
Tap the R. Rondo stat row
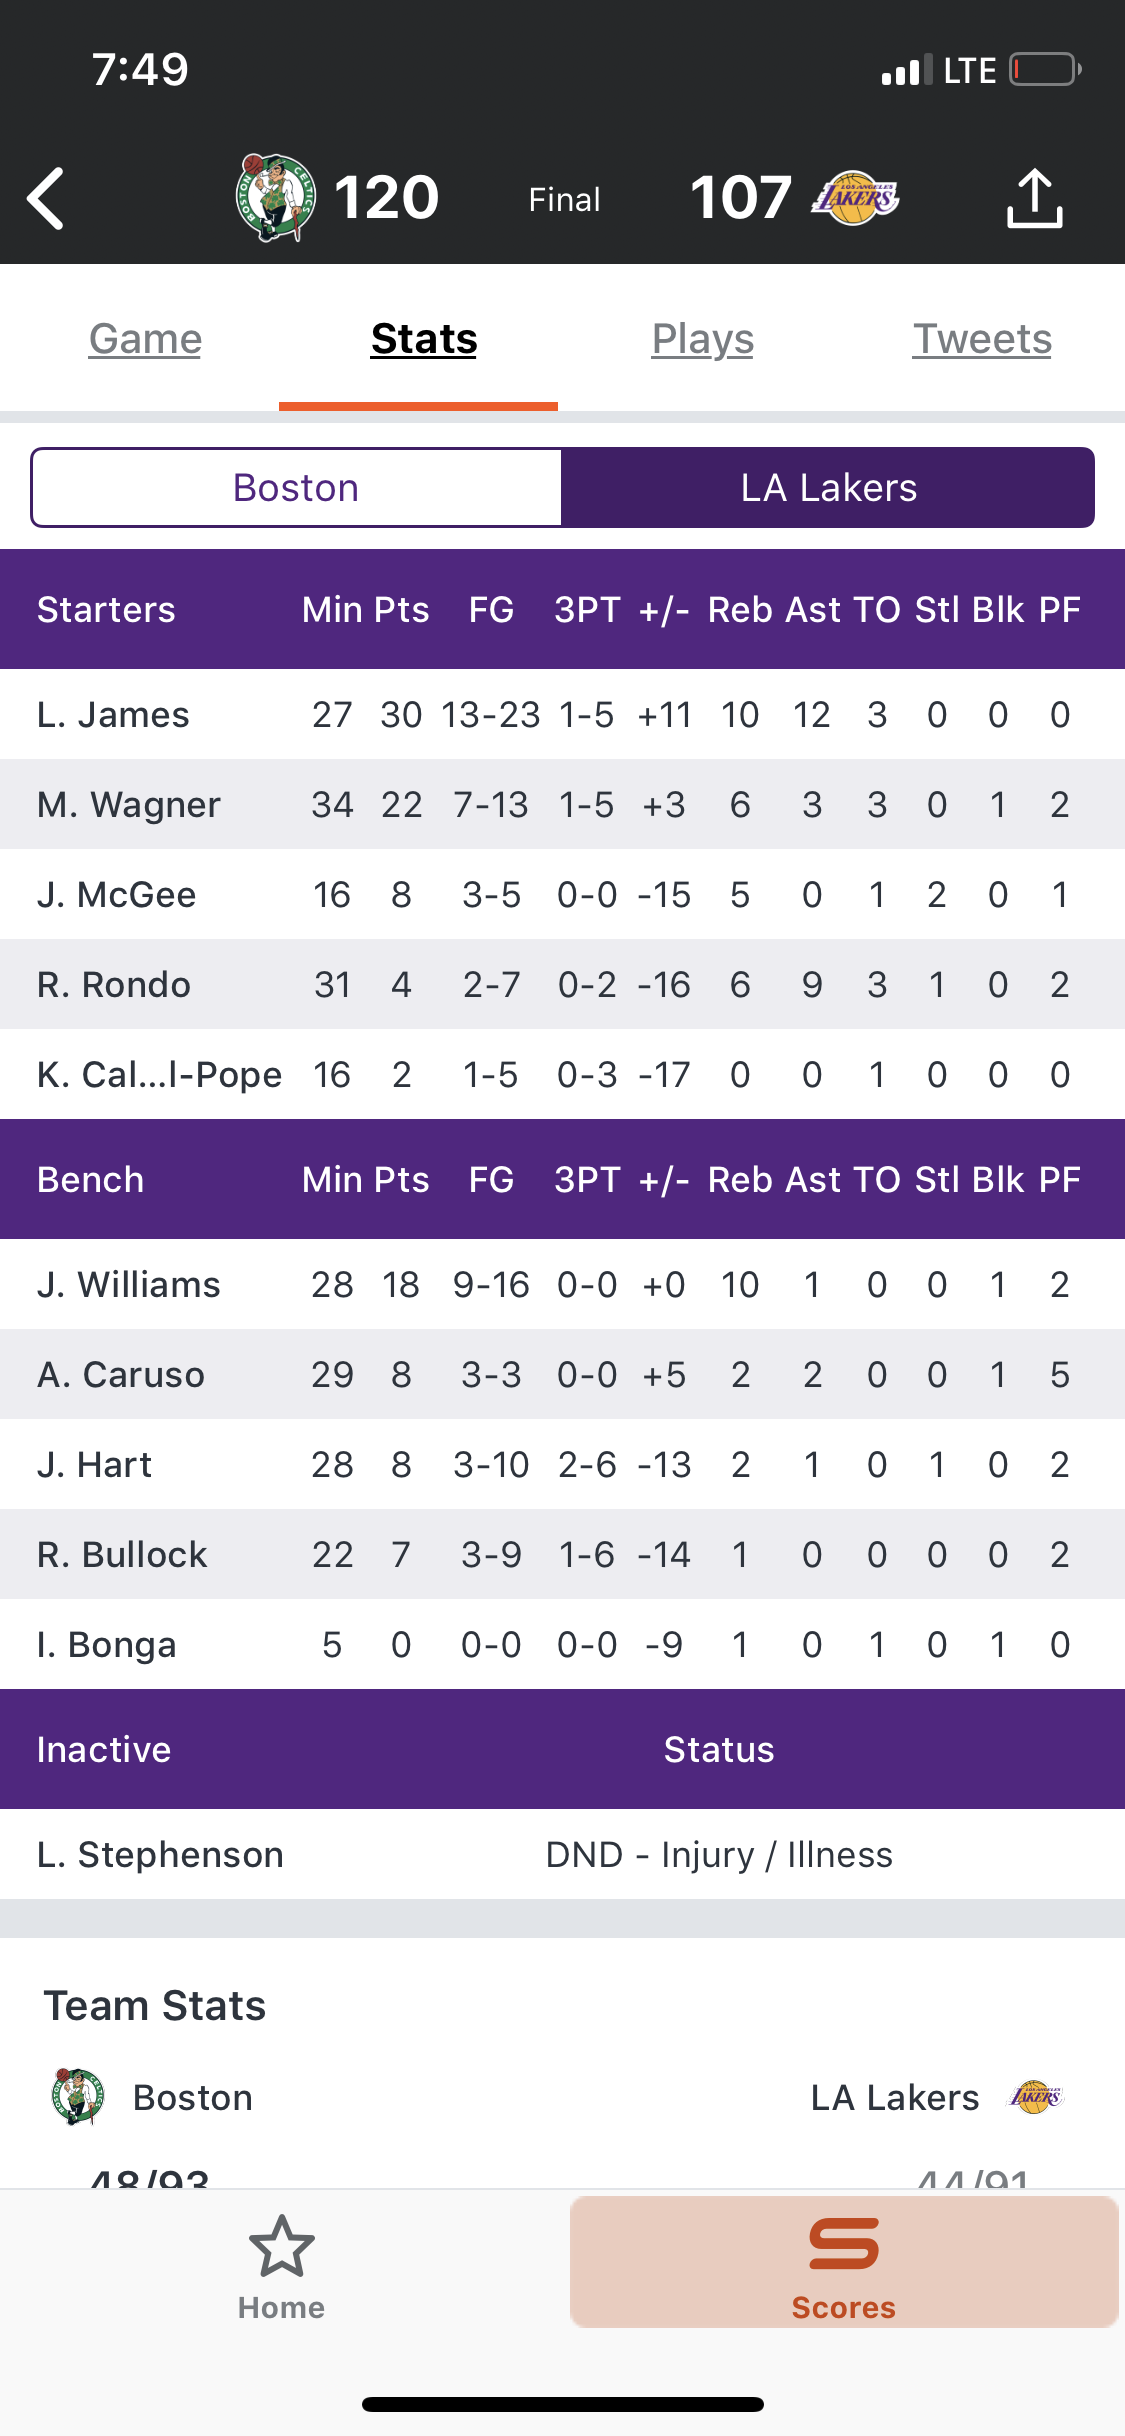point(562,984)
